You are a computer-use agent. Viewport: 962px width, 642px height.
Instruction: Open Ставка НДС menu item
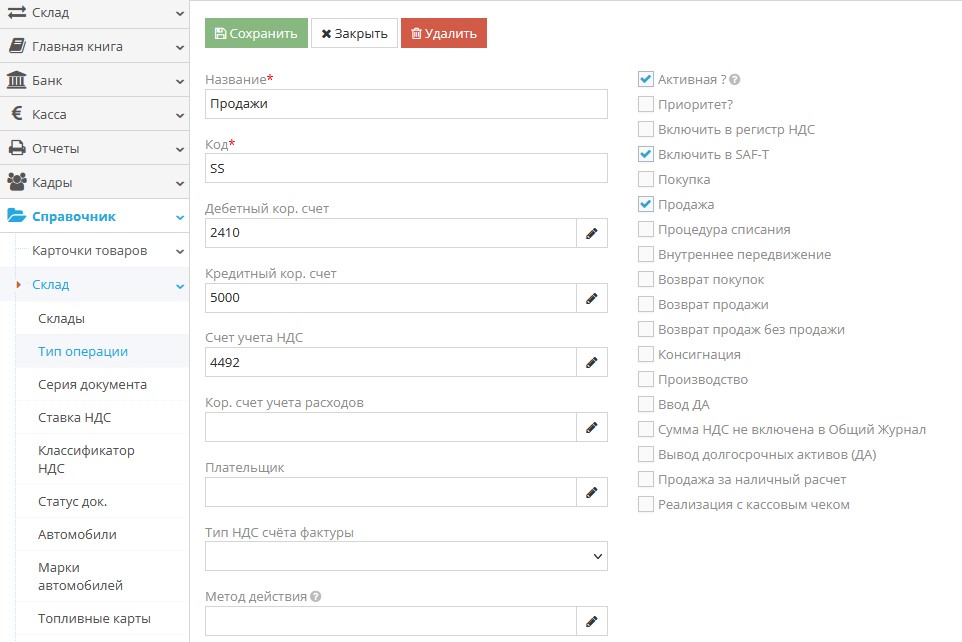point(75,417)
